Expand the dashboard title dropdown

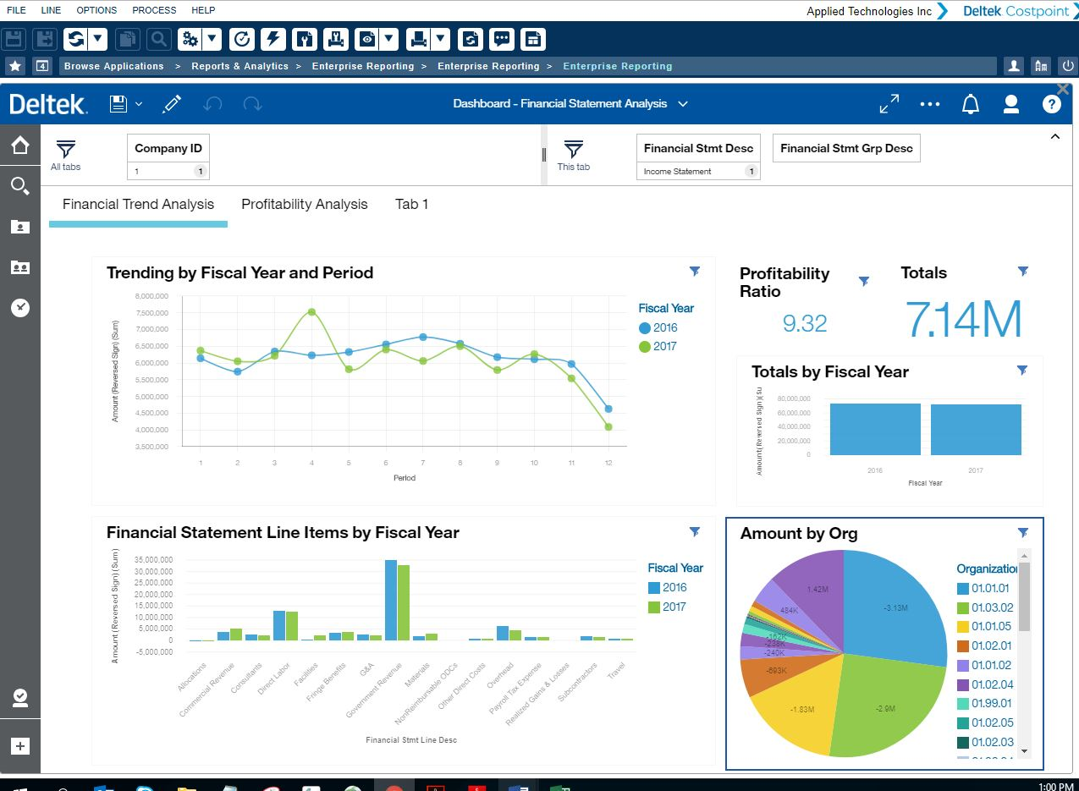[x=683, y=104]
